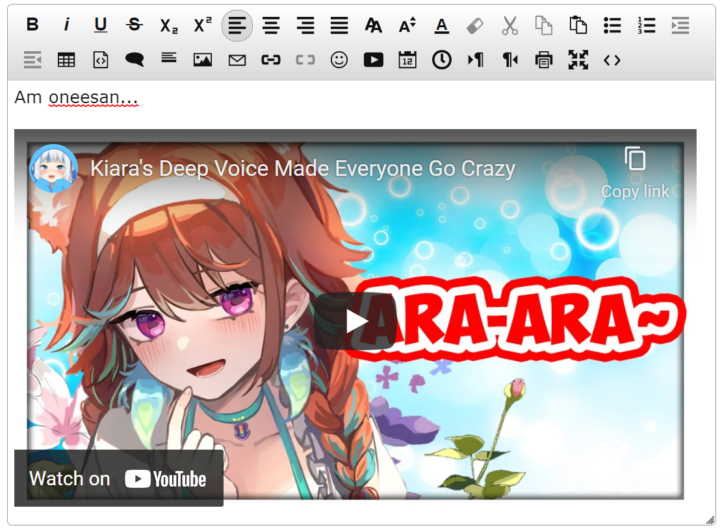The image size is (720, 532).
Task: Apply subscript formatting
Action: click(x=169, y=25)
